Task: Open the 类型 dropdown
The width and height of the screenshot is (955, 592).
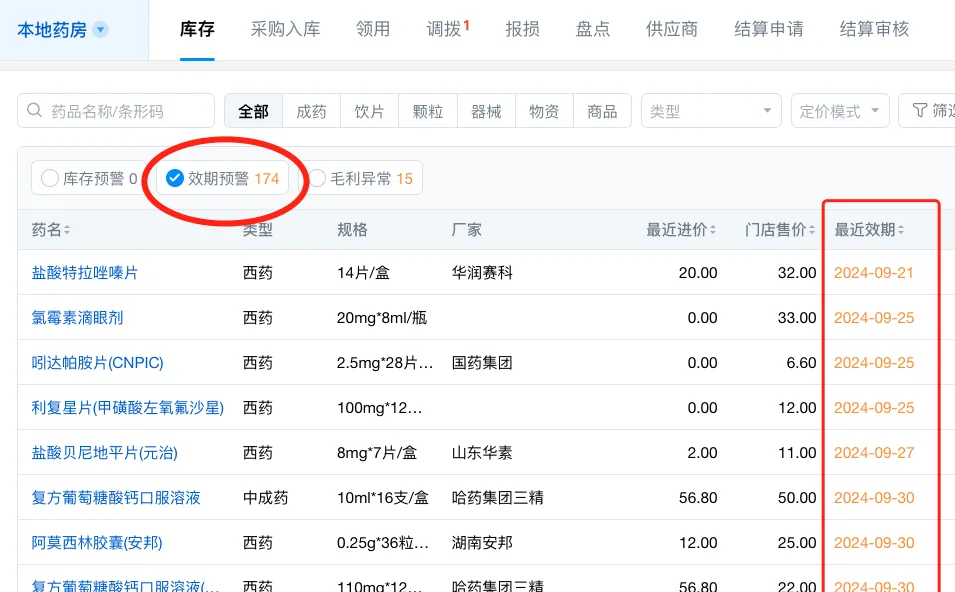Action: click(x=711, y=111)
